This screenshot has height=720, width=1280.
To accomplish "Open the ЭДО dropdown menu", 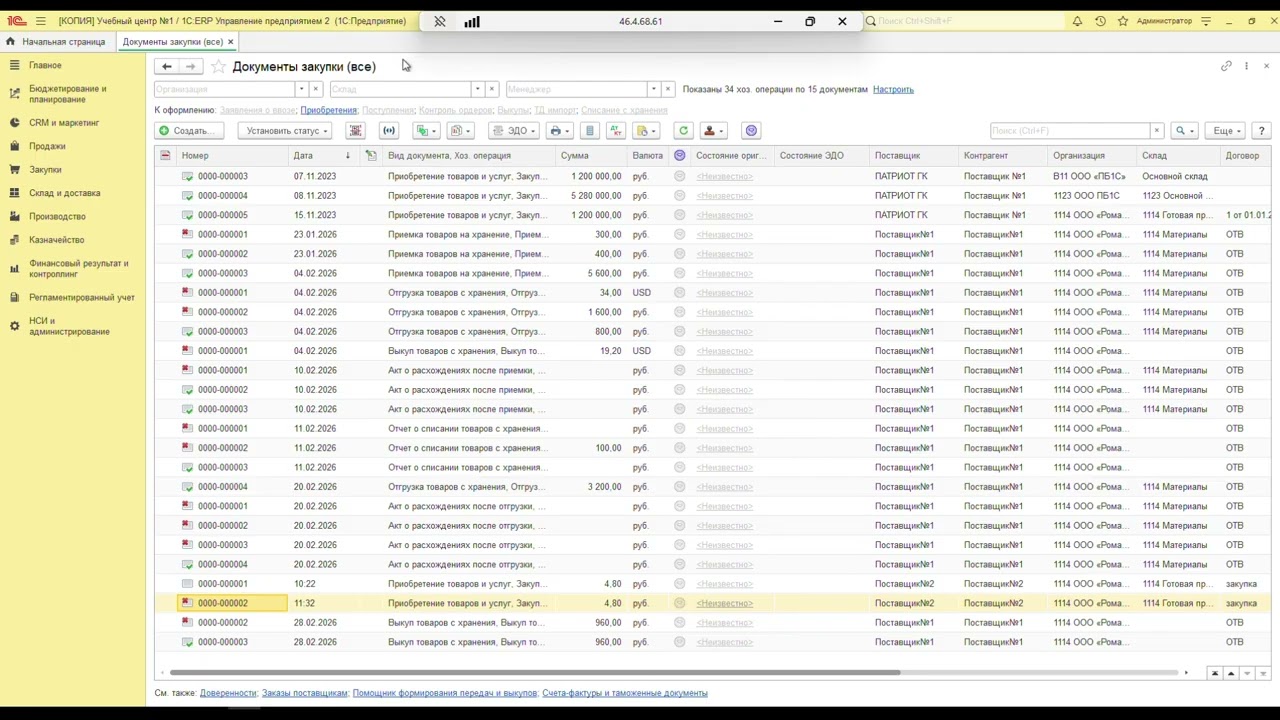I will [x=514, y=131].
